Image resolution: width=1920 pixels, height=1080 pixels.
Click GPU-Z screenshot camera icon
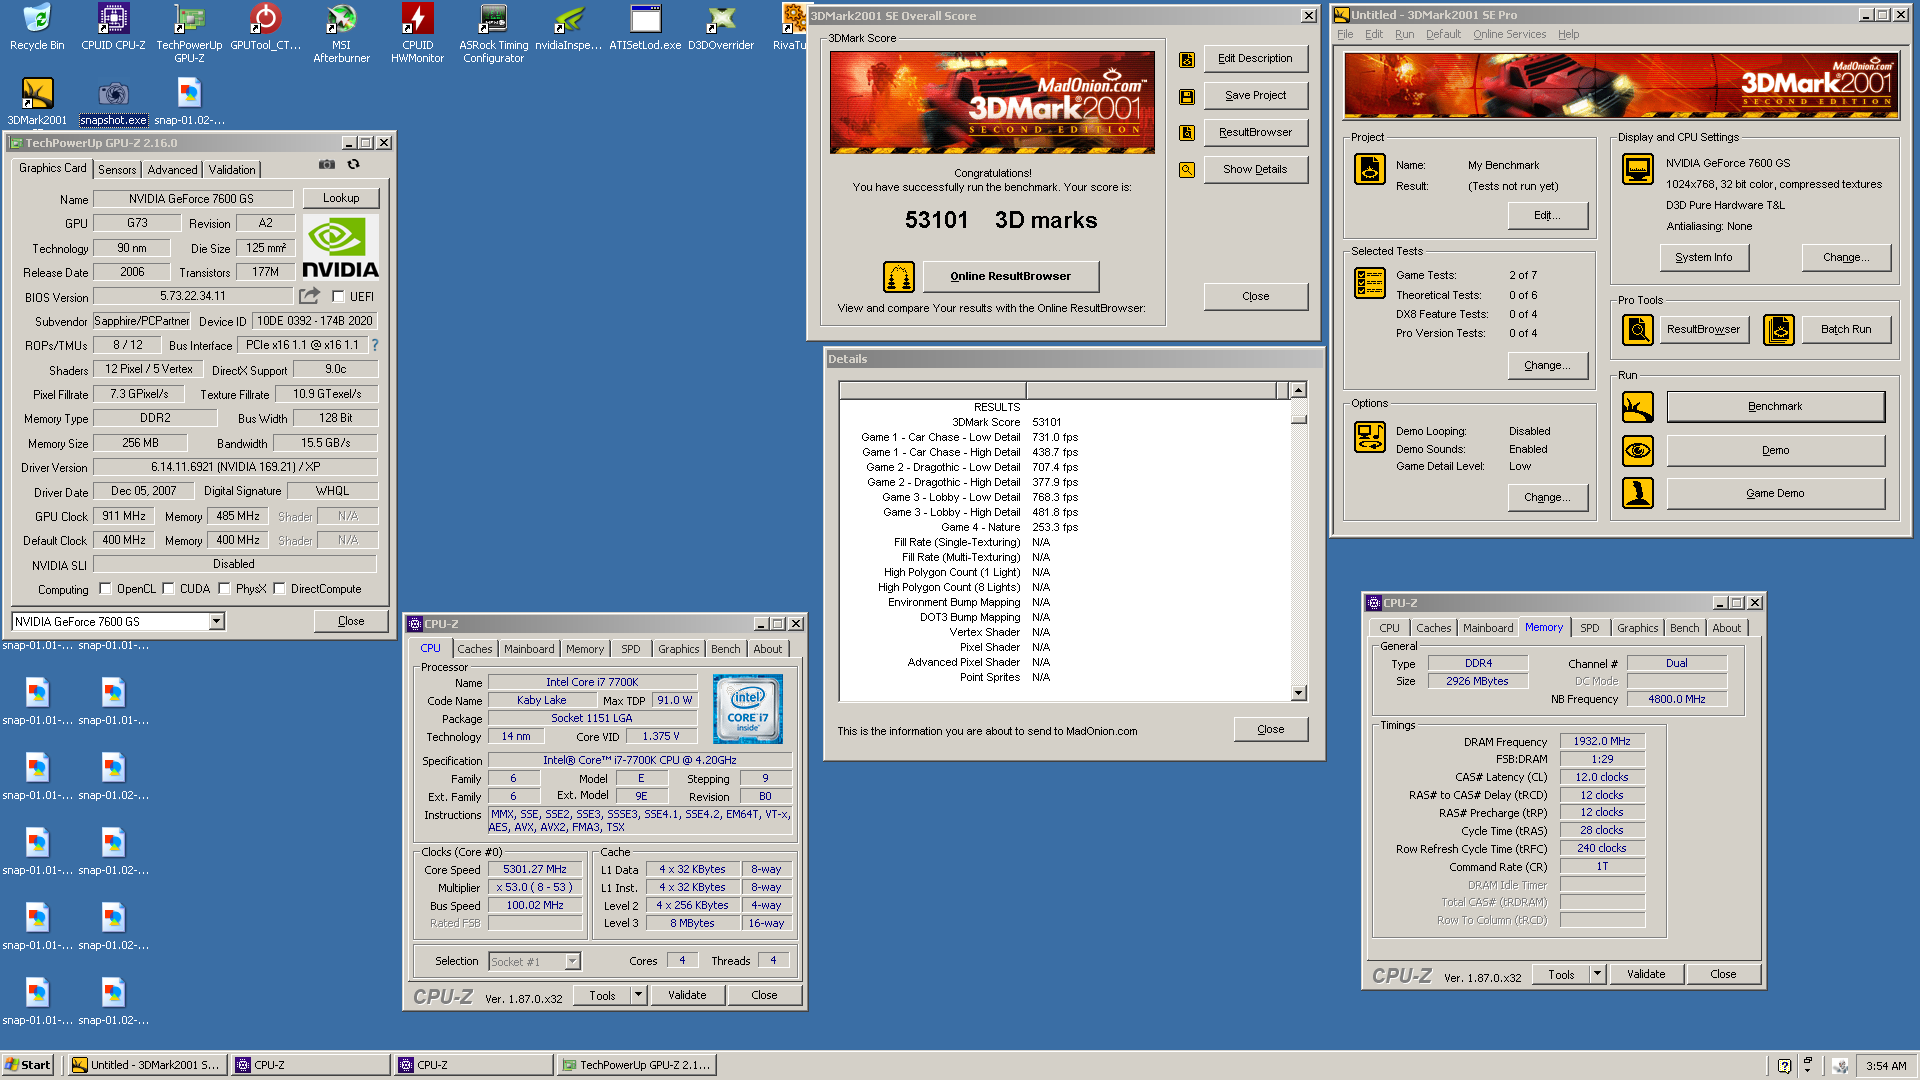327,165
